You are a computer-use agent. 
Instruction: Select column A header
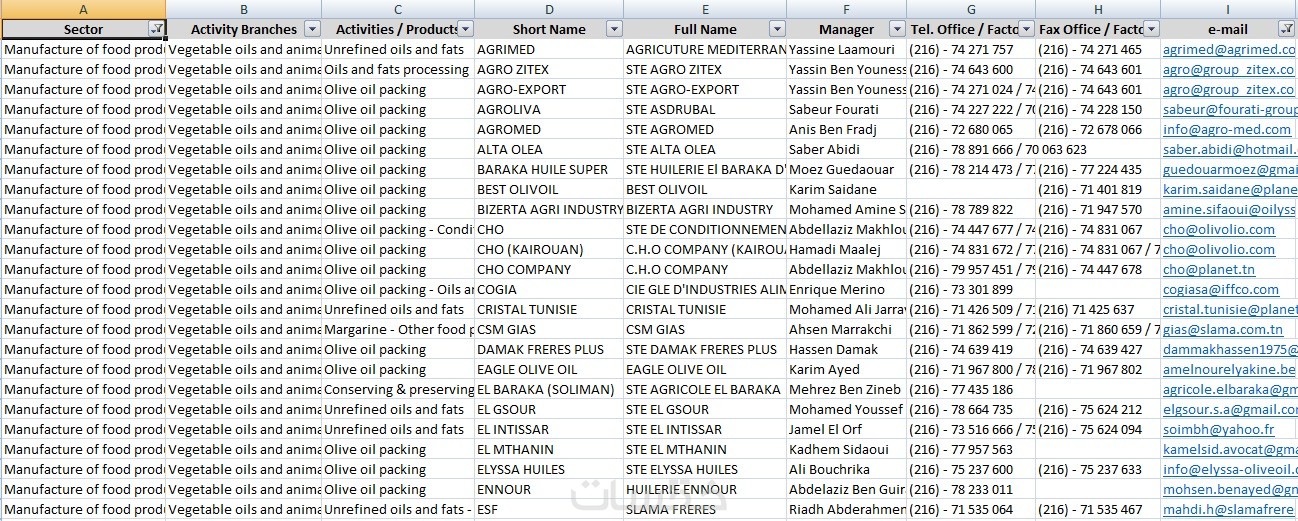pos(83,9)
